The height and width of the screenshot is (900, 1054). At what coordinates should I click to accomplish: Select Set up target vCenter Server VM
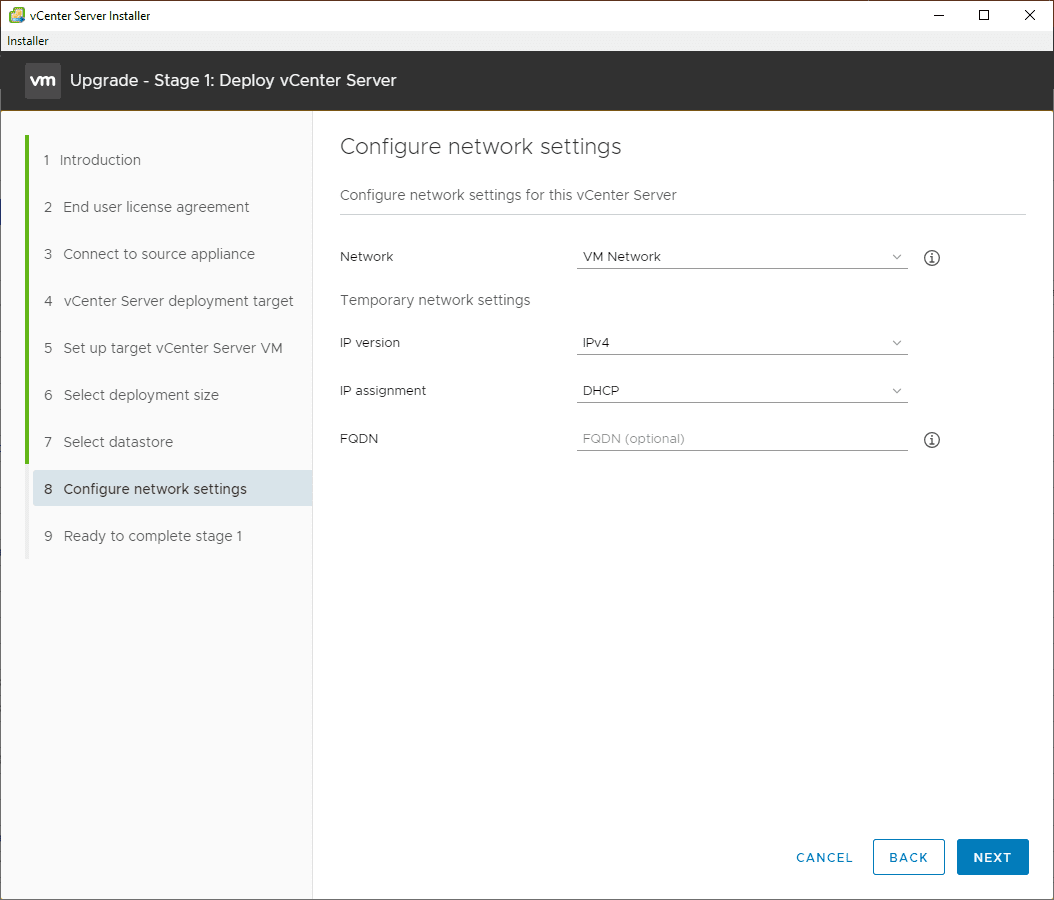tap(172, 348)
